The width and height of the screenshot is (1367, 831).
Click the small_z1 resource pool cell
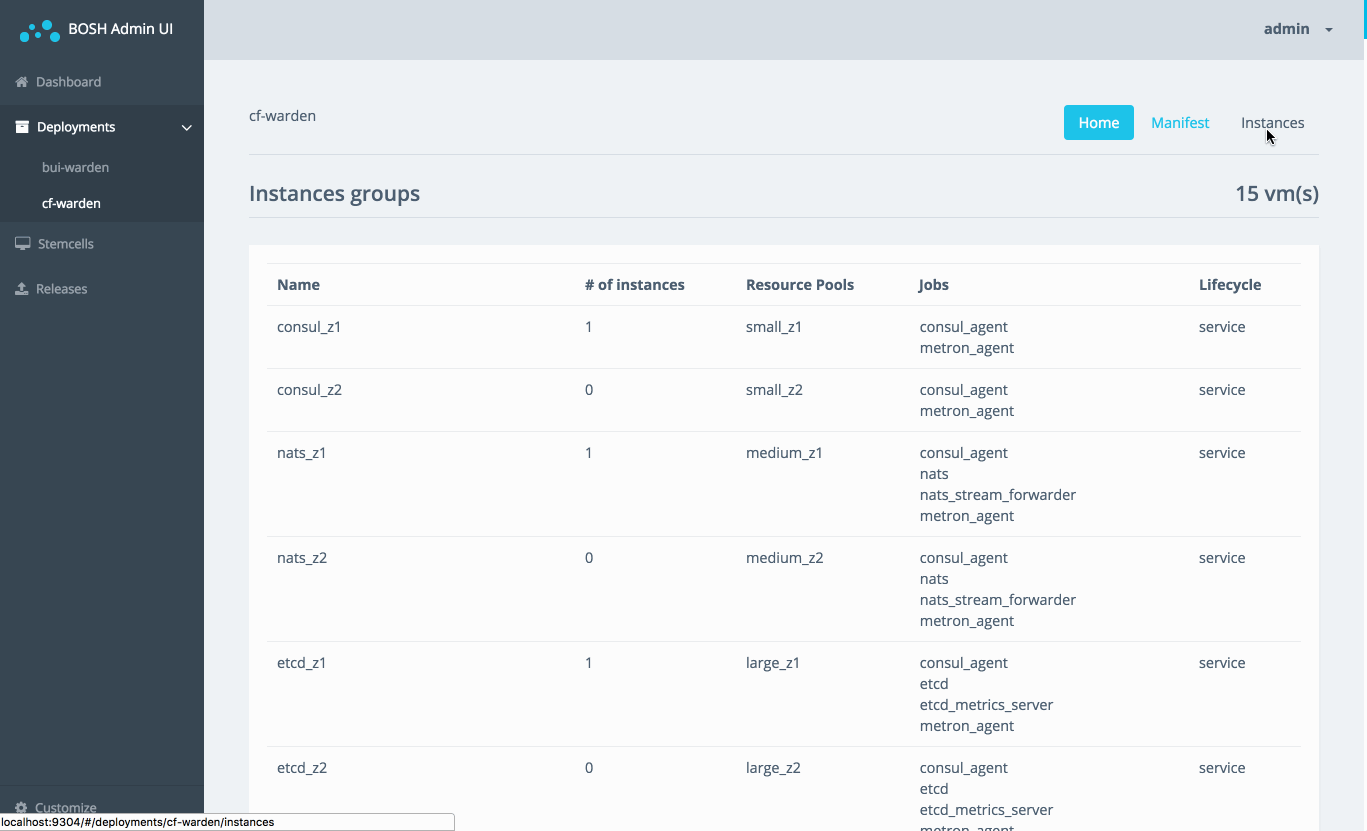(x=774, y=327)
